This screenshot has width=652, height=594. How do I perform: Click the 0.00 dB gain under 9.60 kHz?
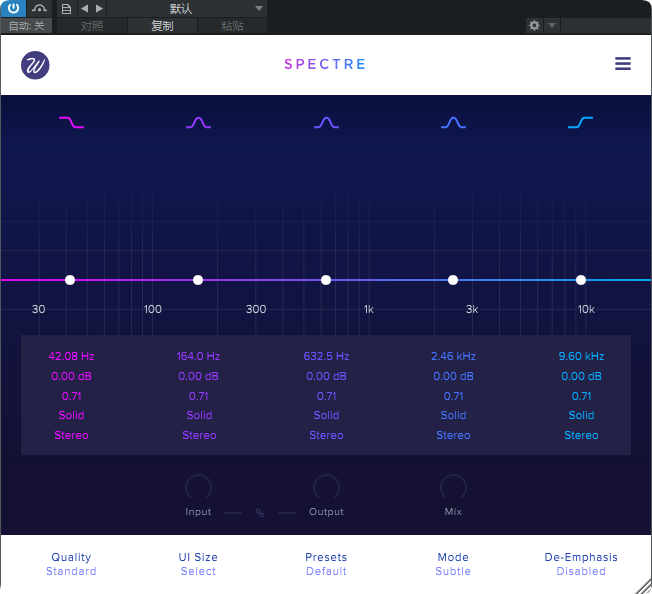tap(581, 376)
